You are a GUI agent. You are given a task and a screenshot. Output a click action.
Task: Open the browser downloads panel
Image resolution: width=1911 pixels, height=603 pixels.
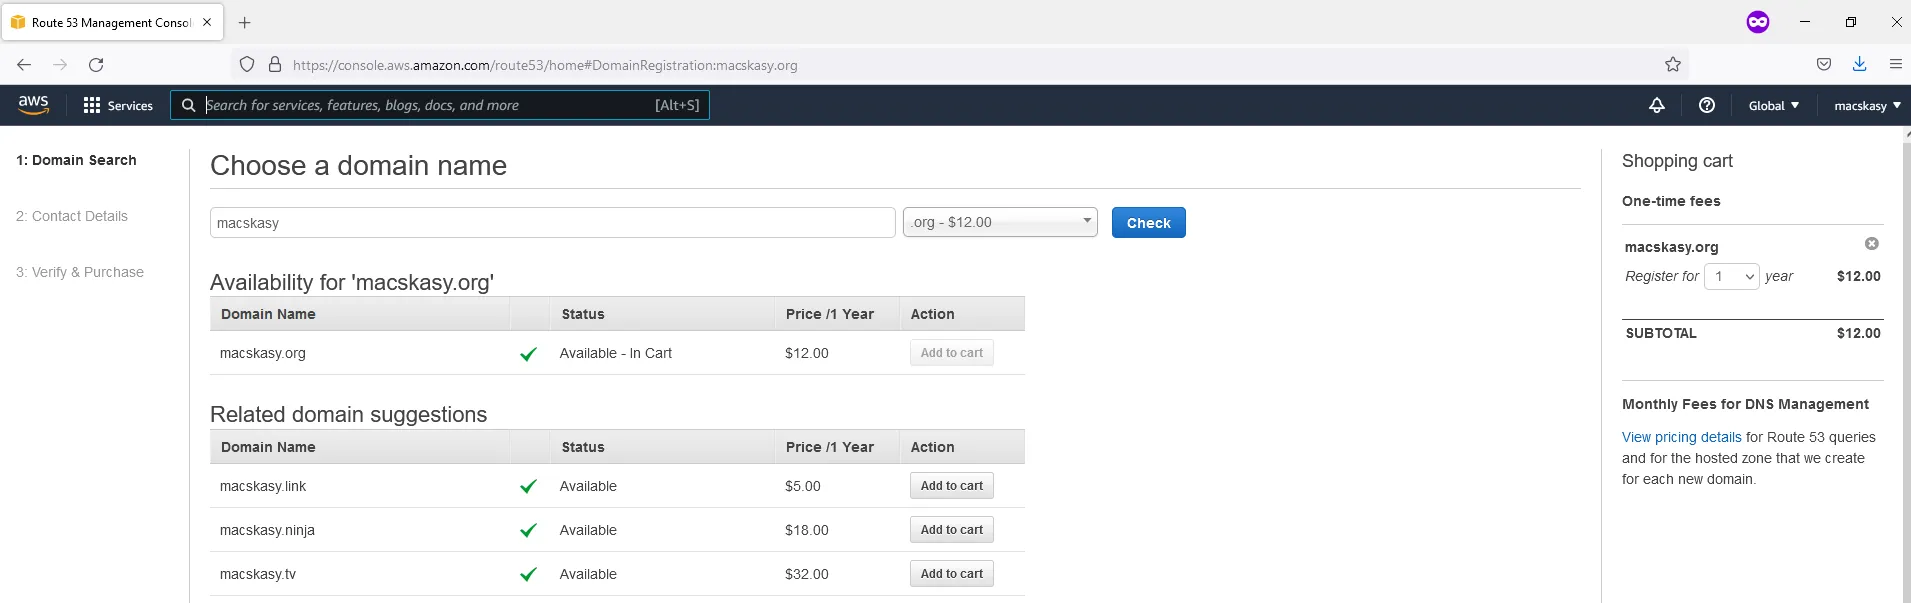tap(1860, 65)
